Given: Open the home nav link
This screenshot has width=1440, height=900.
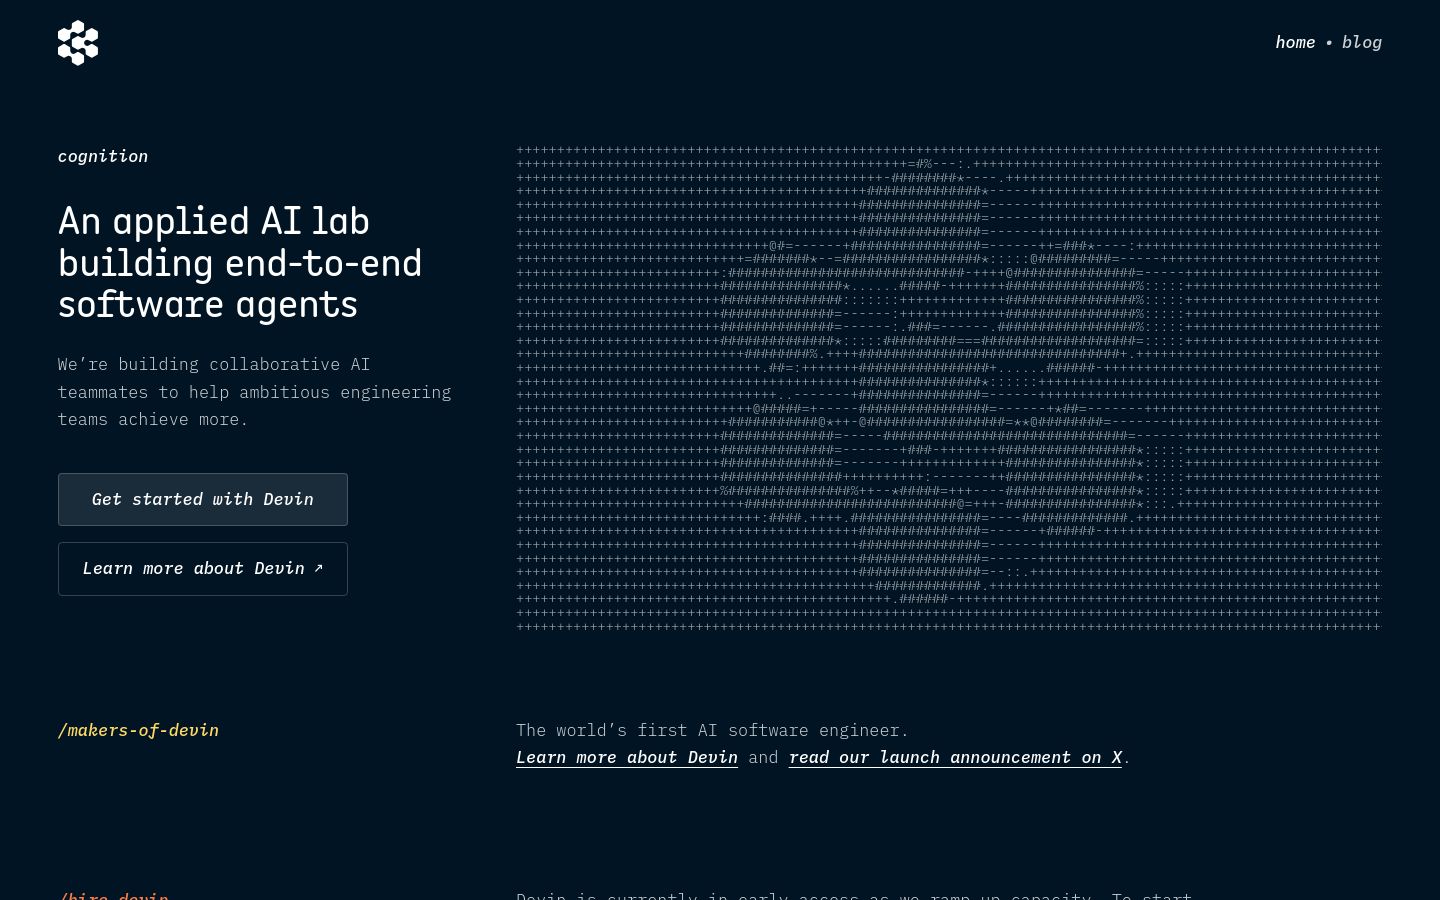Looking at the screenshot, I should 1295,42.
